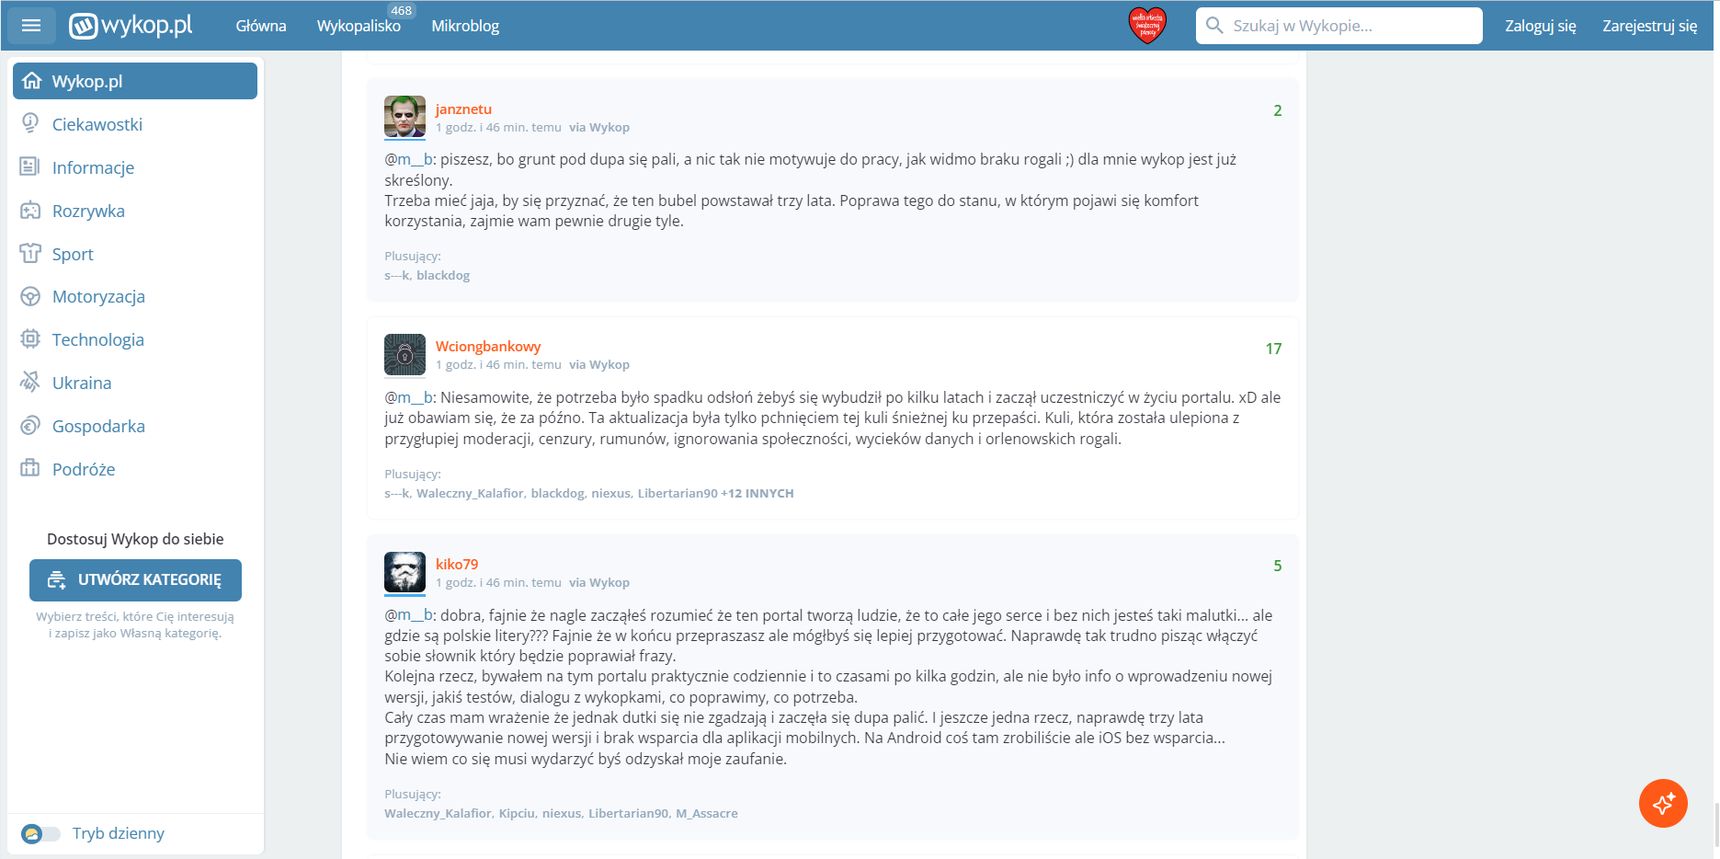The height and width of the screenshot is (859, 1720).
Task: Go to the Wykopalisko tab
Action: pos(359,26)
